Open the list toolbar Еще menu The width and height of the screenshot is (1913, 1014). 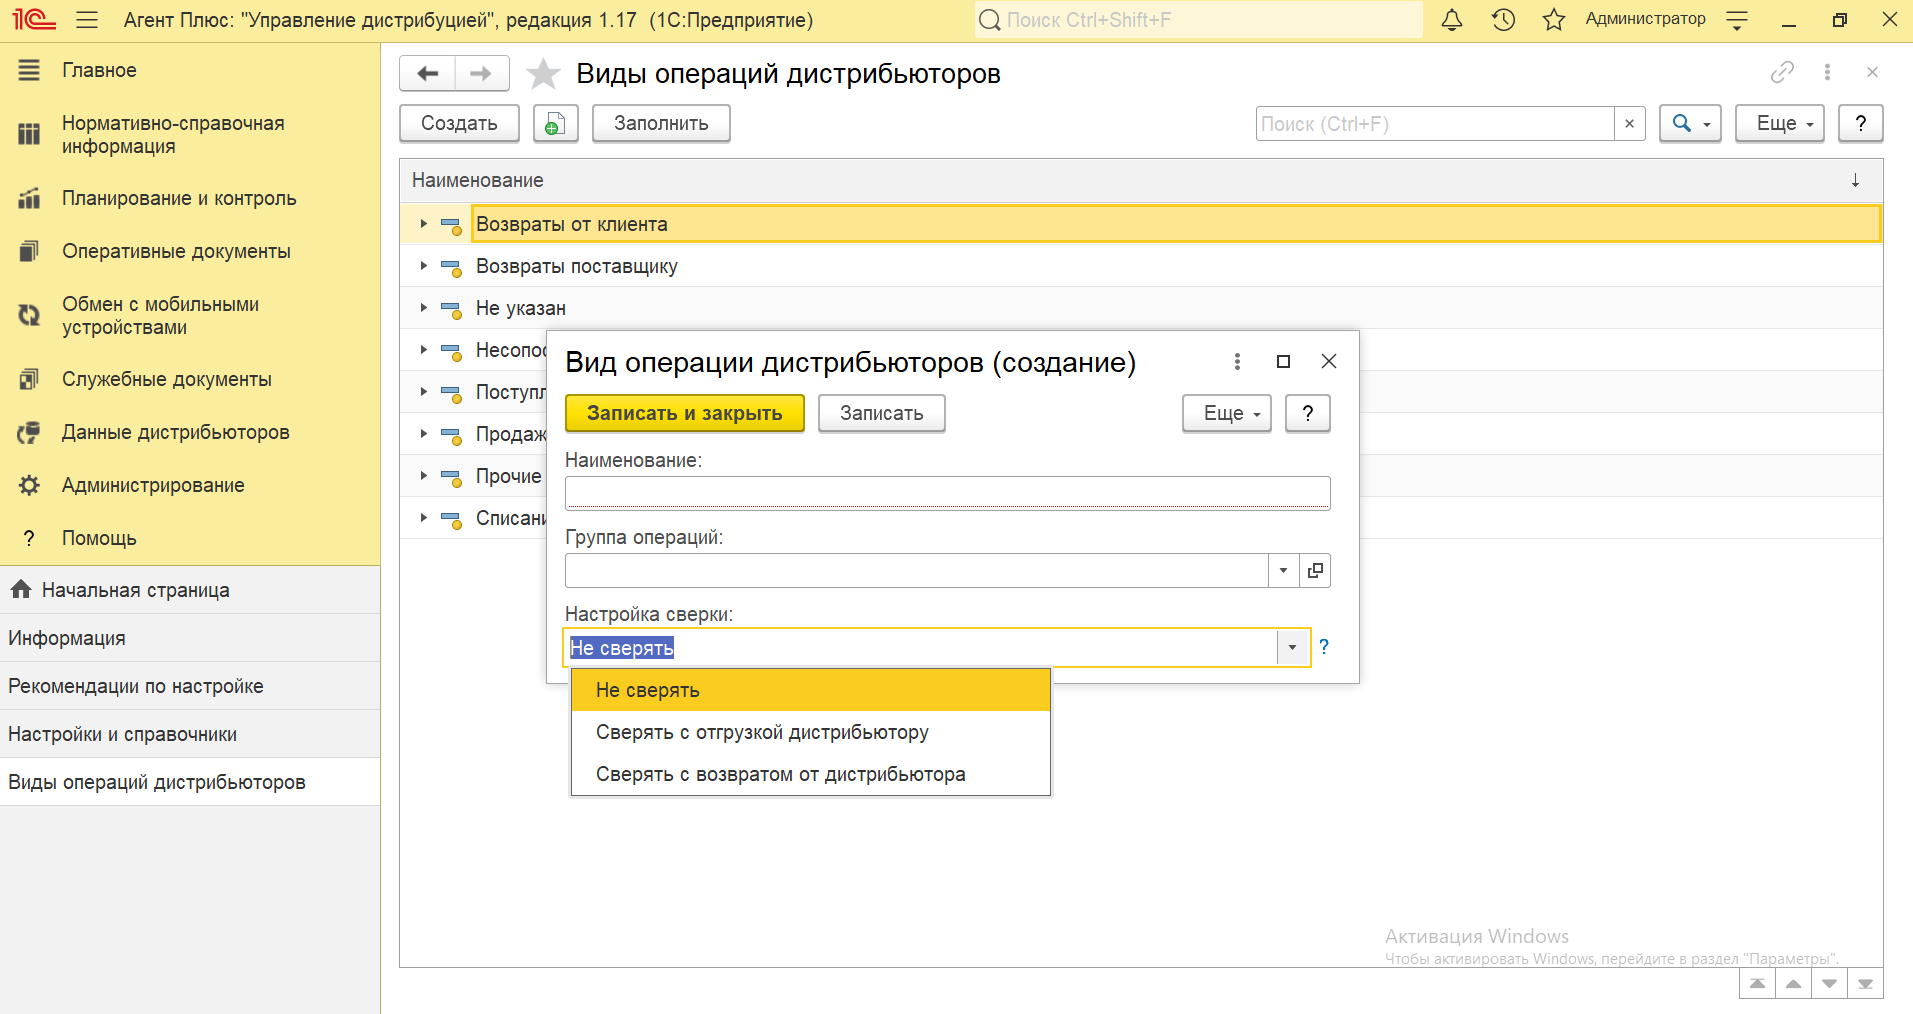tap(1780, 123)
